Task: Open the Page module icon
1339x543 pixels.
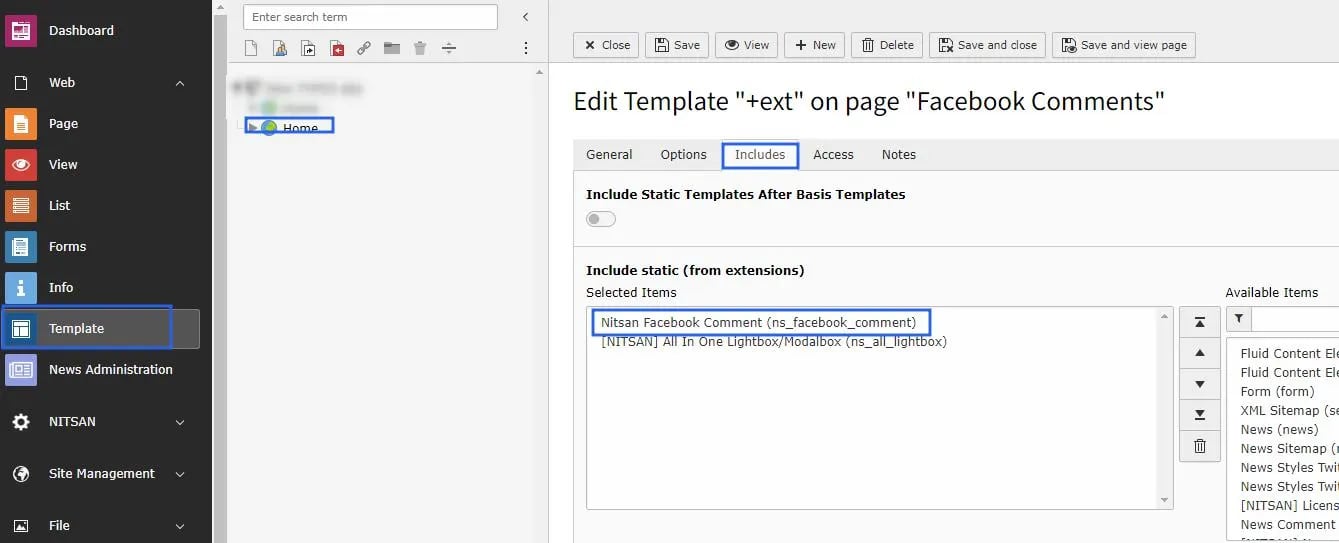Action: [x=21, y=124]
